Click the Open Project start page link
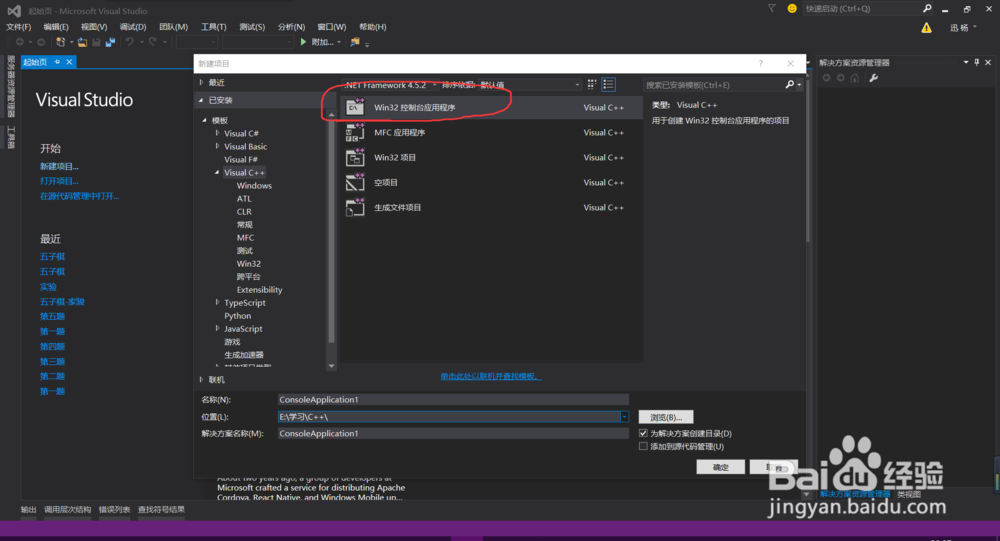The height and width of the screenshot is (541, 1000). pos(59,181)
